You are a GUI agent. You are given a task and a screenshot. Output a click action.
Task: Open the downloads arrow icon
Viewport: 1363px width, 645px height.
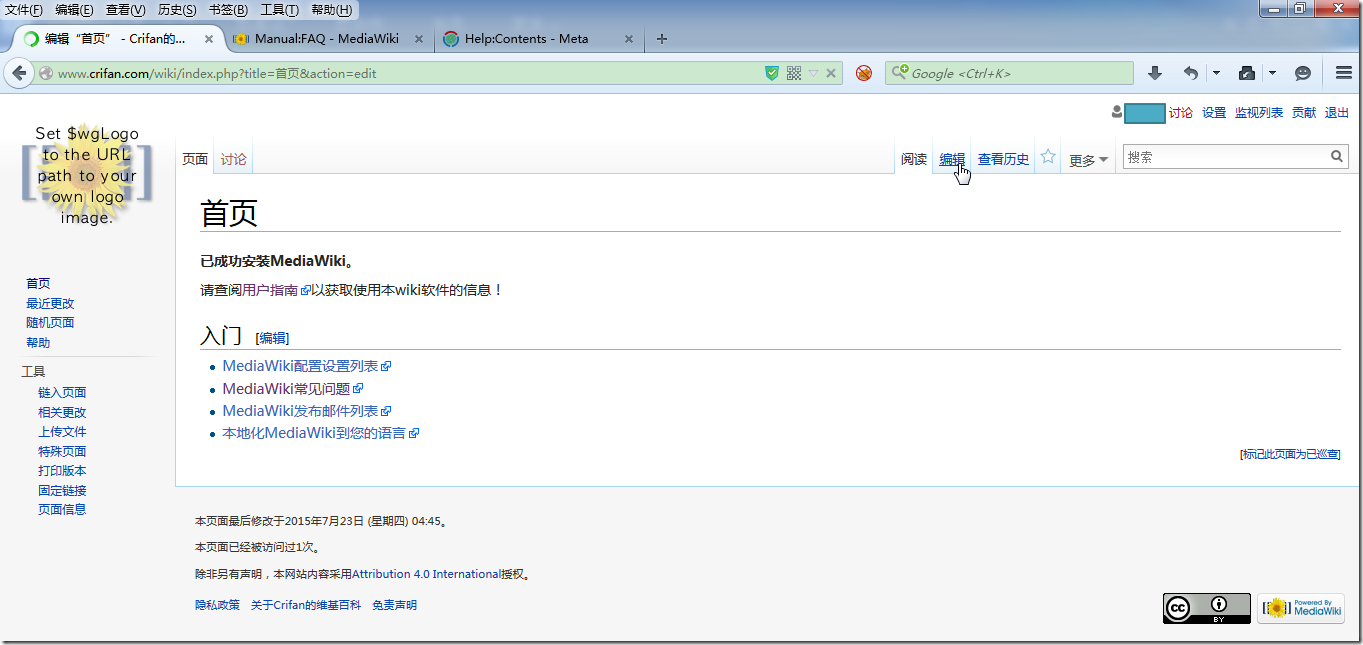(1155, 73)
